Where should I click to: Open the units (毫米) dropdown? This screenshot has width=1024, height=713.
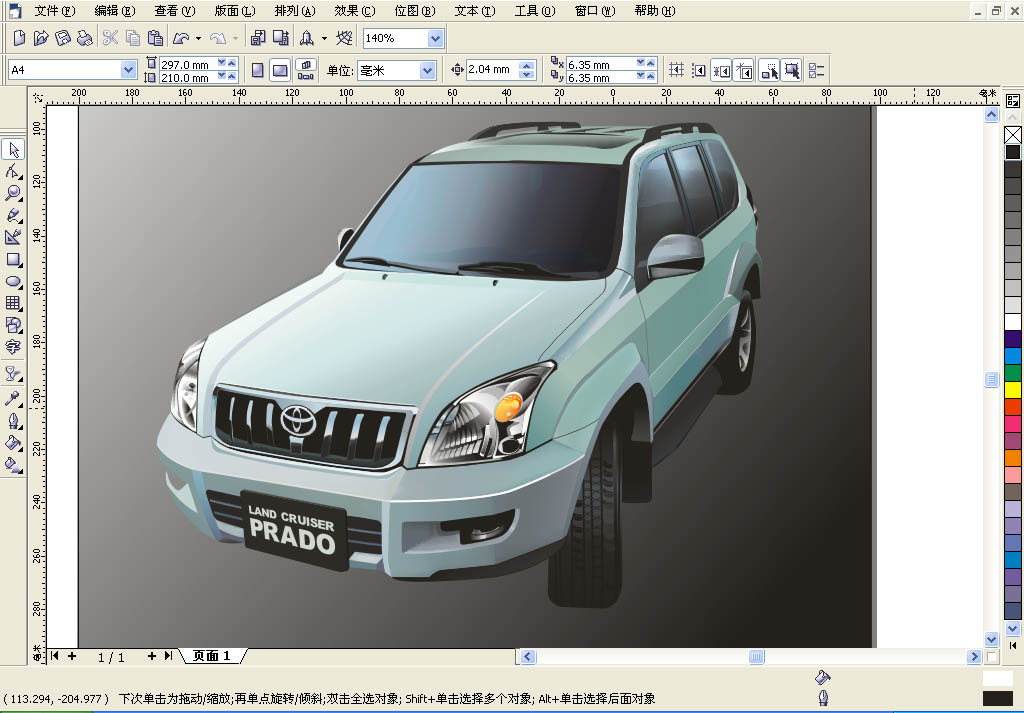[428, 70]
